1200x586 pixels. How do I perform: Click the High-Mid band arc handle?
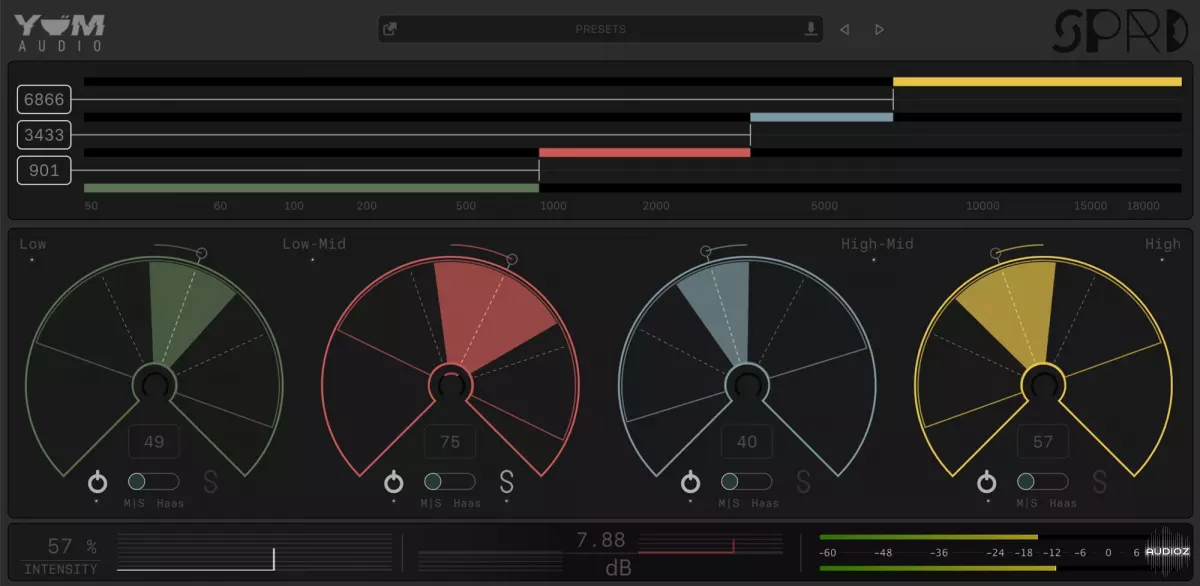pyautogui.click(x=705, y=251)
